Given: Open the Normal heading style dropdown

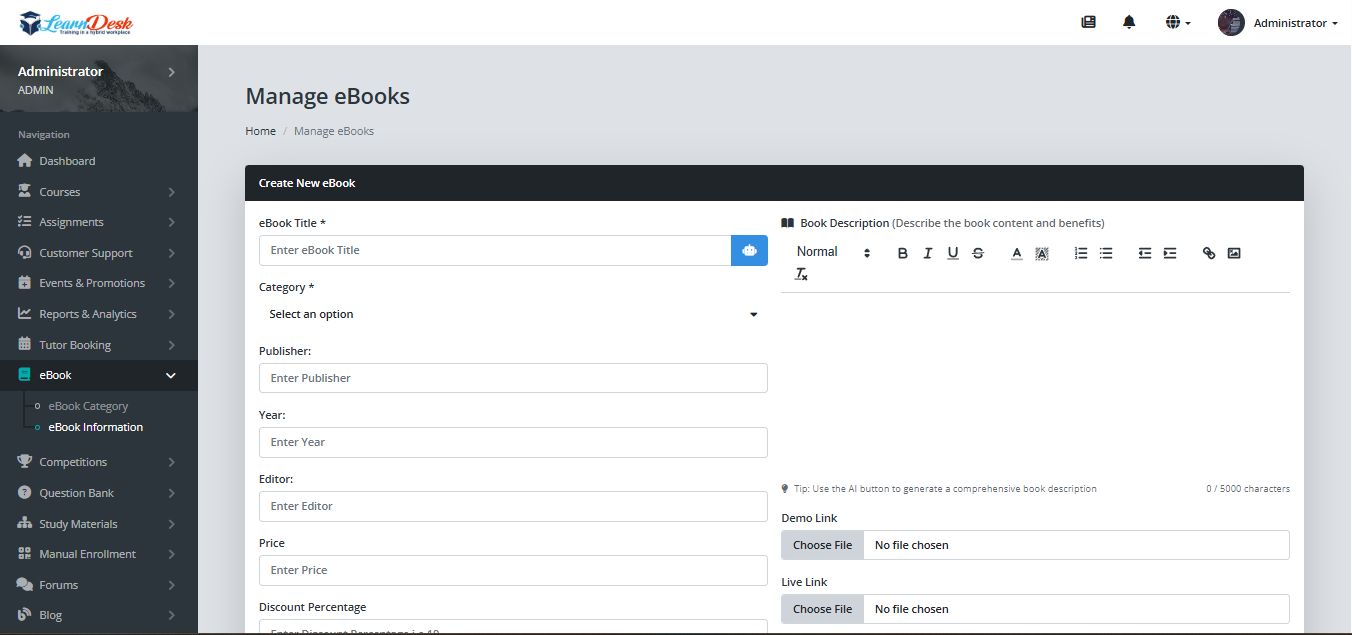Looking at the screenshot, I should pyautogui.click(x=834, y=252).
